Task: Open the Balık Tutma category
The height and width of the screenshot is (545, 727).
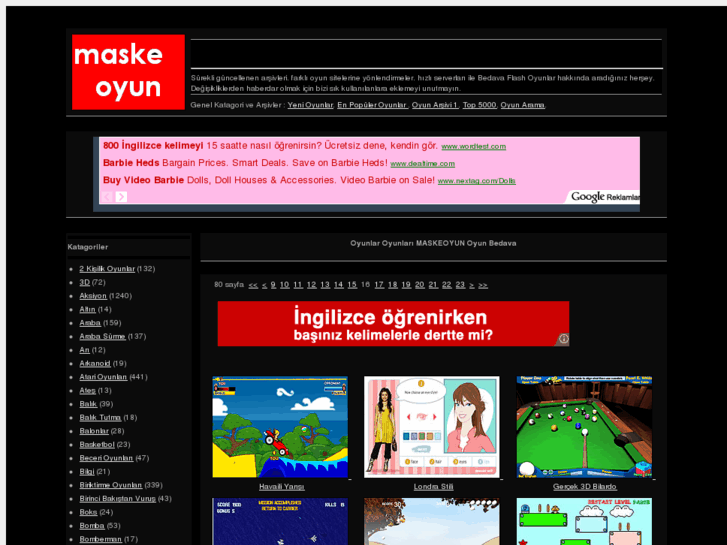Action: (100, 418)
